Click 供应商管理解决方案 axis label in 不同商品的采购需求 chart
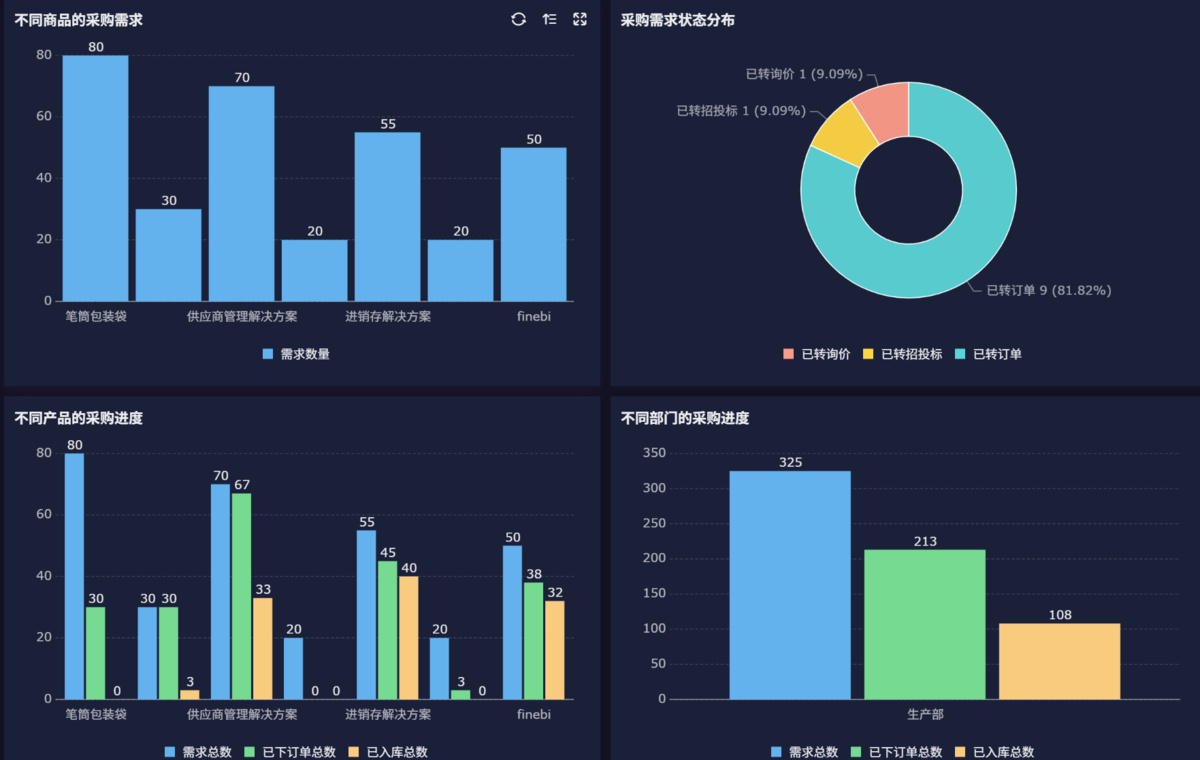Viewport: 1200px width, 760px height. [x=242, y=316]
